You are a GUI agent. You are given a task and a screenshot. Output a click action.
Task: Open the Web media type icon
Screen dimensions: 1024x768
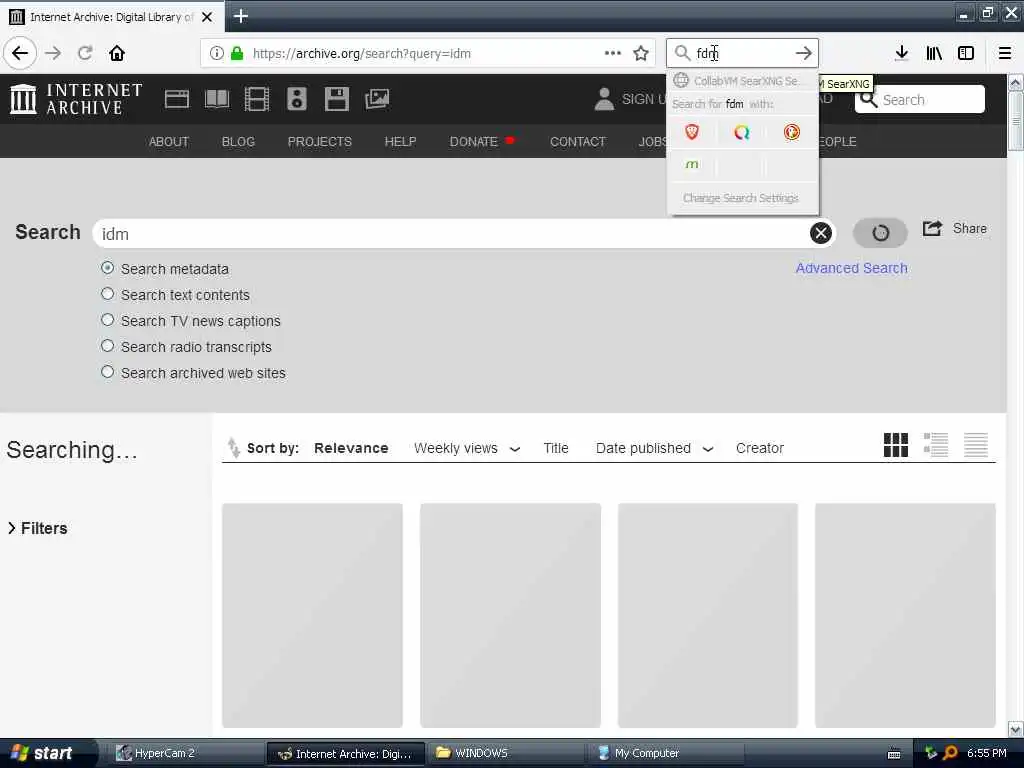click(176, 99)
